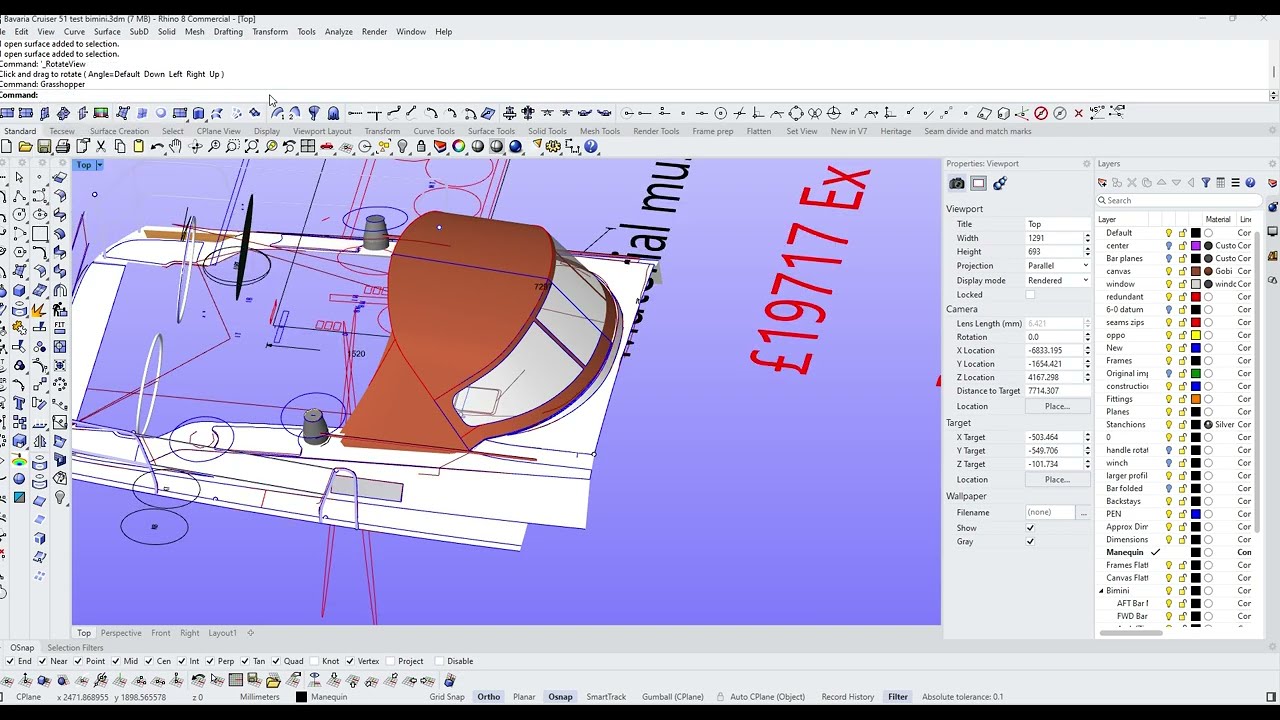This screenshot has height=720, width=1280.
Task: Click the Z Target value stepper
Action: pyautogui.click(x=1087, y=464)
